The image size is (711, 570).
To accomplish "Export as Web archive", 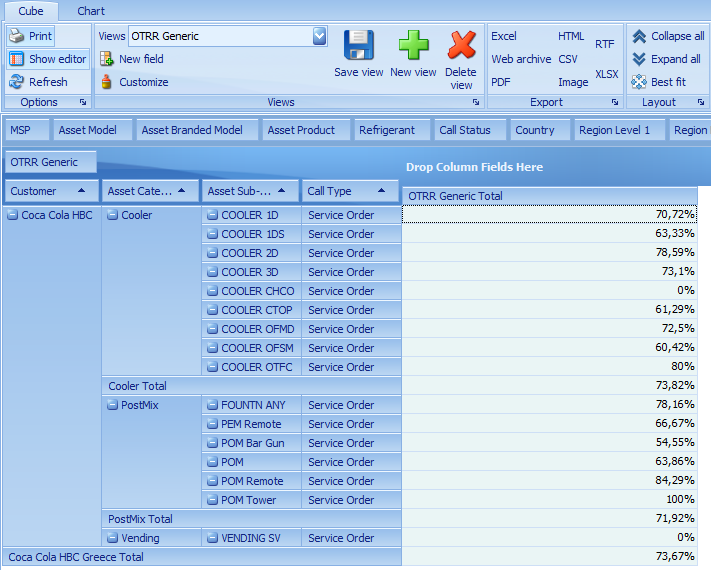I will point(521,59).
